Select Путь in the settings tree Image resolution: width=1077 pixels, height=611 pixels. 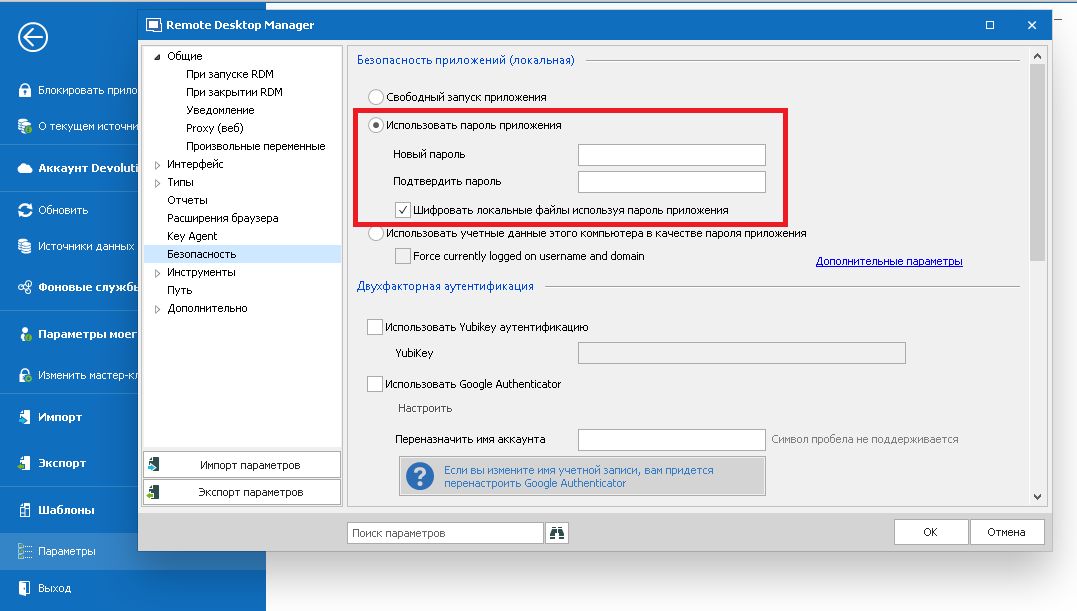pos(179,290)
